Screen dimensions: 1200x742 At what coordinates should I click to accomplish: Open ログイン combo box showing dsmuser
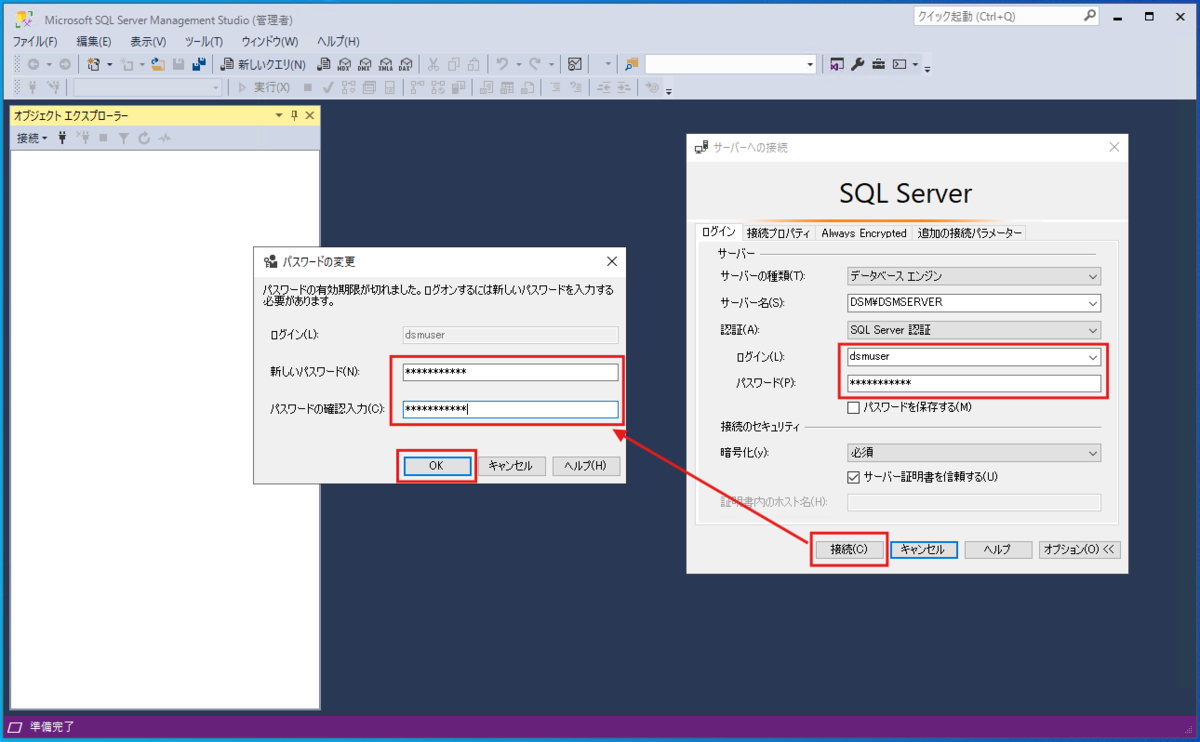point(974,356)
